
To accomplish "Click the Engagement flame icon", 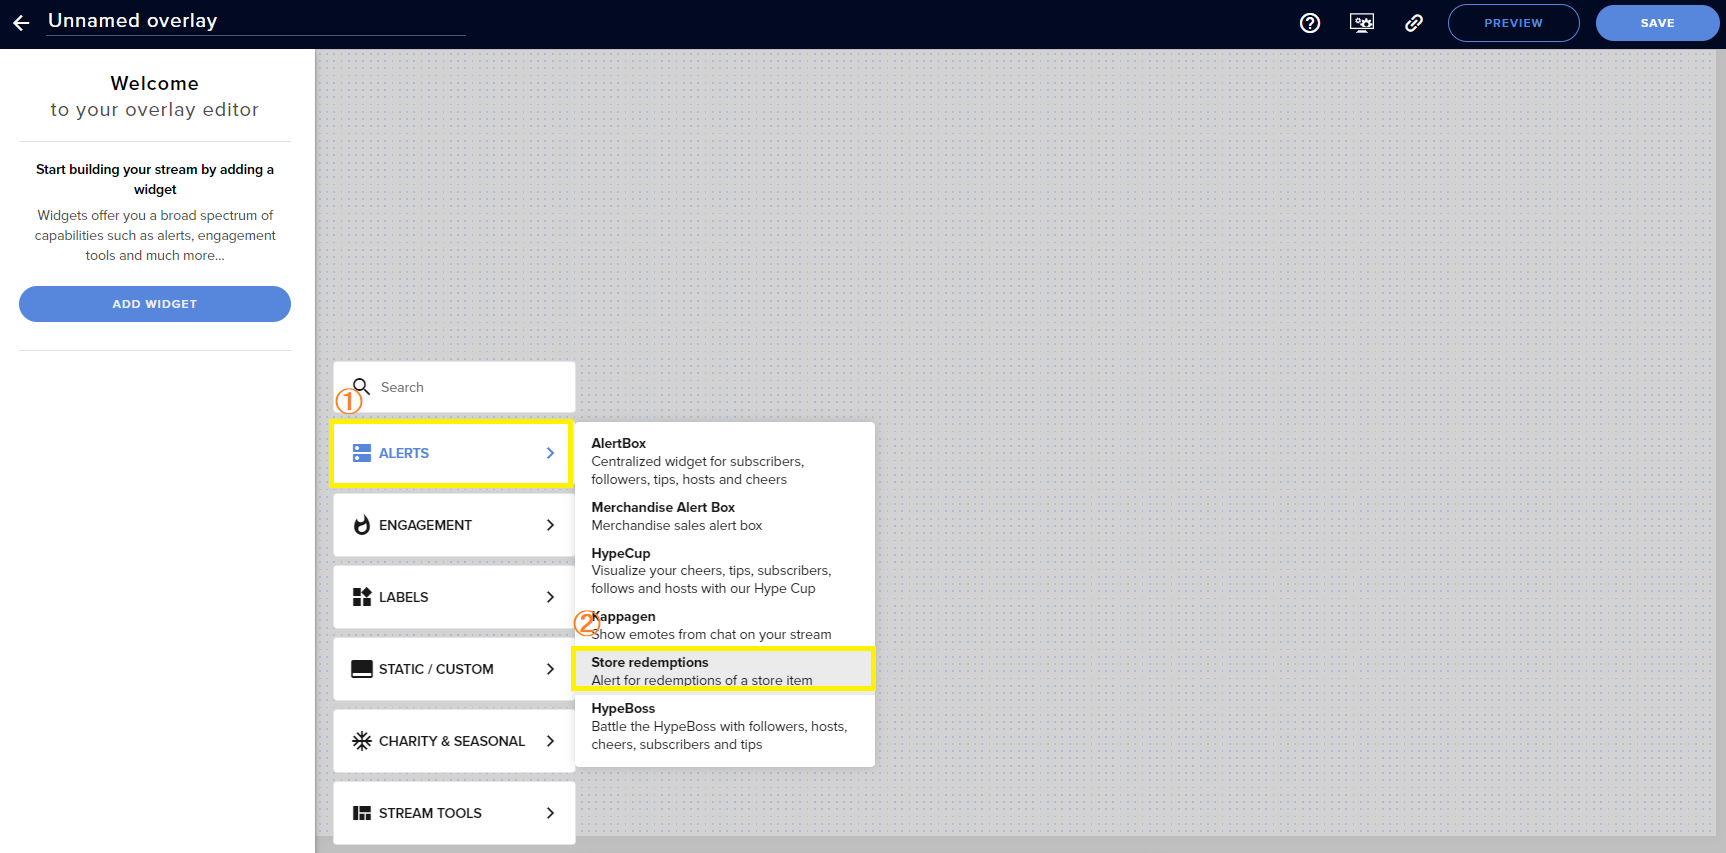I will pos(362,525).
